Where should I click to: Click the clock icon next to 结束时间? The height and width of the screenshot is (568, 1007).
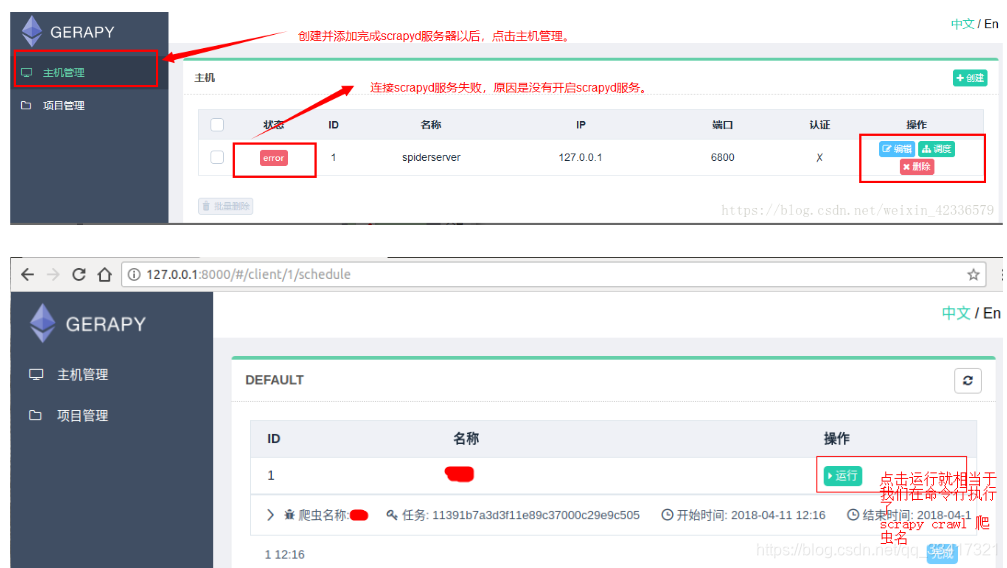(853, 515)
